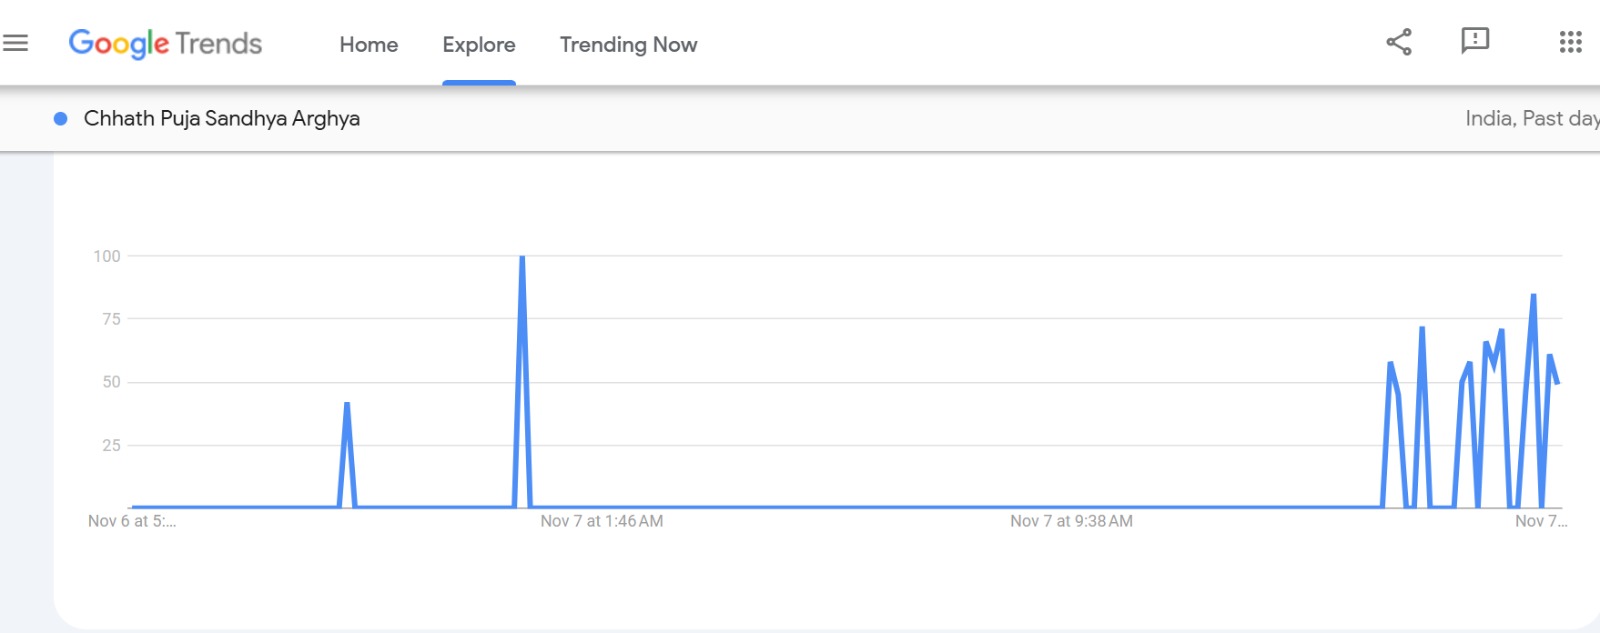Open the hamburger navigation menu
Screen dimensions: 1600x633
pyautogui.click(x=15, y=42)
